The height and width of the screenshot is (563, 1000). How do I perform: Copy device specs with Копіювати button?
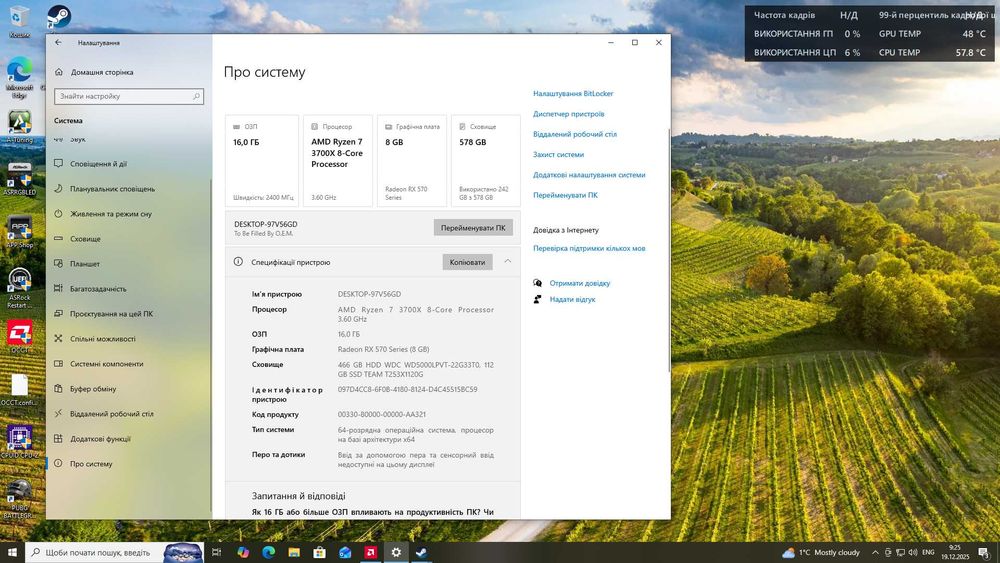point(467,262)
